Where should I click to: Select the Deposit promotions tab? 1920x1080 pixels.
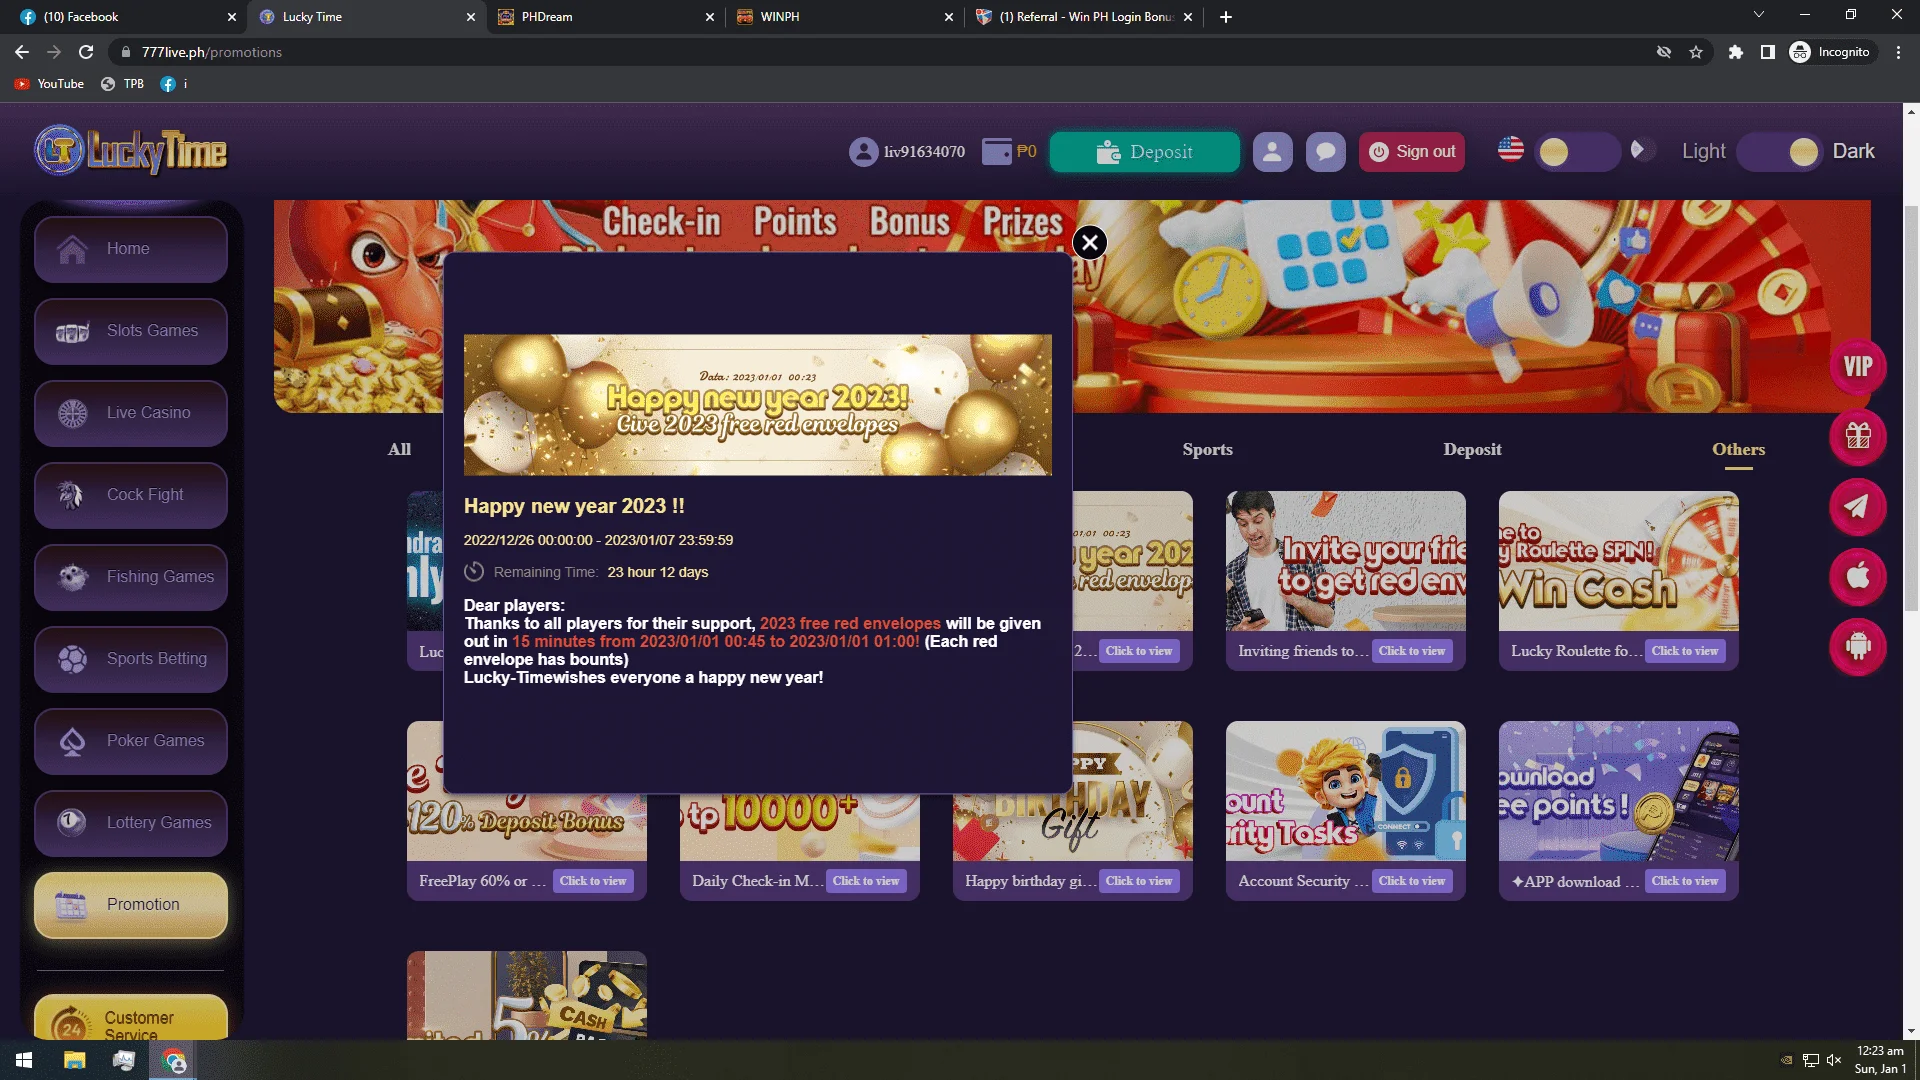point(1472,450)
